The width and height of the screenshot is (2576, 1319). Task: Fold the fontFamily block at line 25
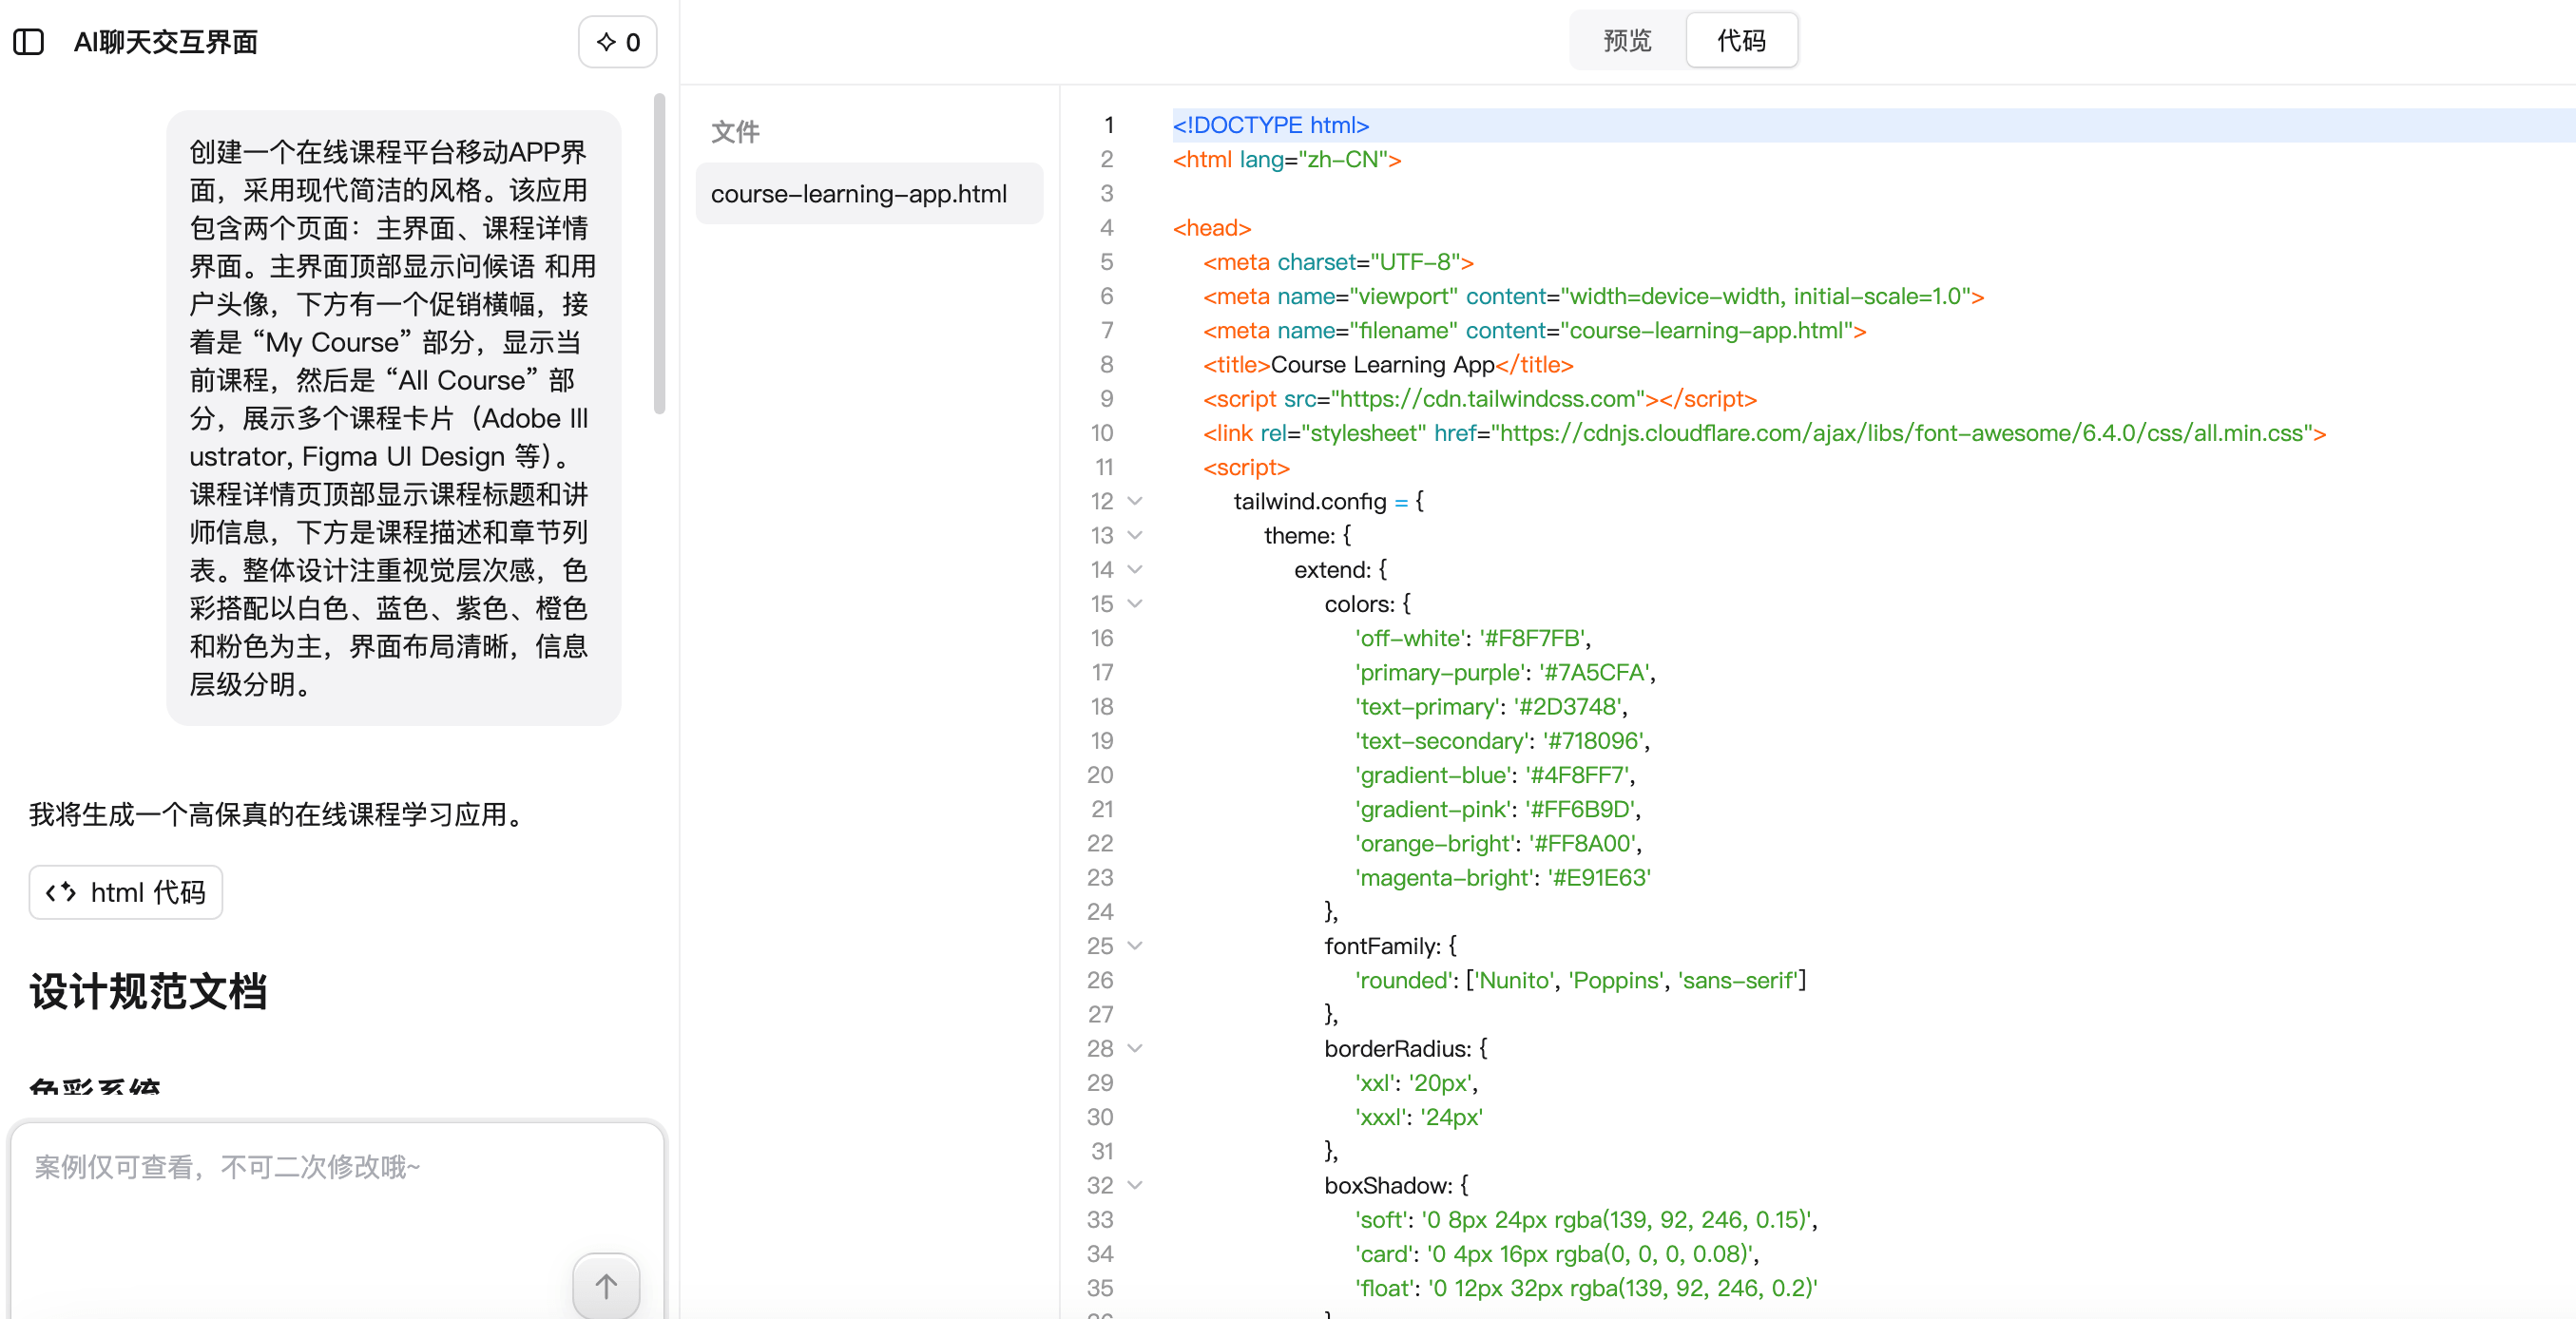[x=1135, y=945]
